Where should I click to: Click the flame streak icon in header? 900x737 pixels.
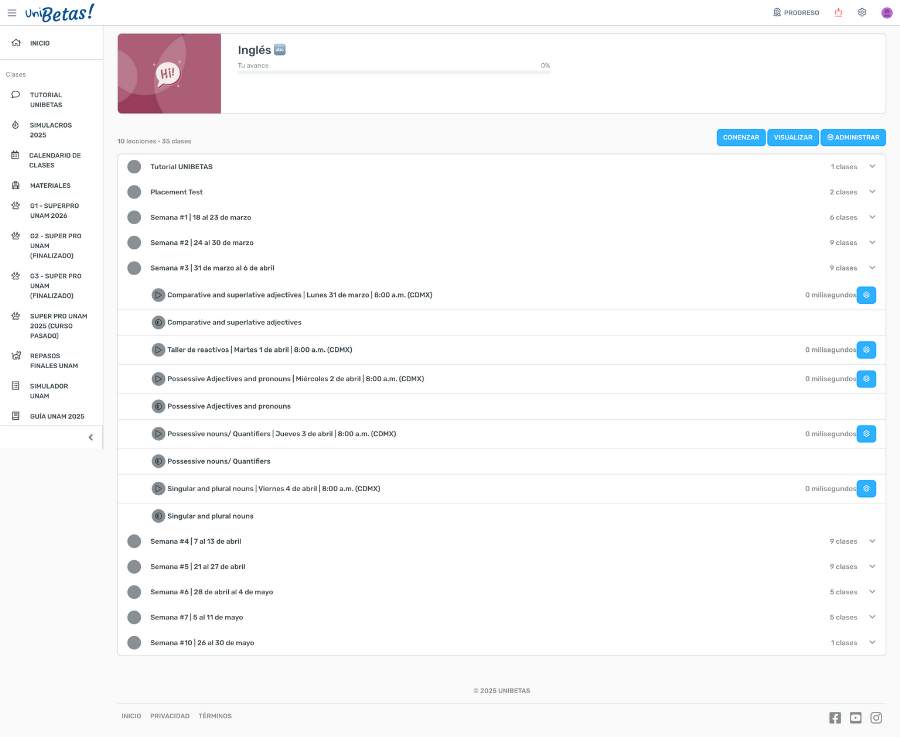(x=838, y=13)
